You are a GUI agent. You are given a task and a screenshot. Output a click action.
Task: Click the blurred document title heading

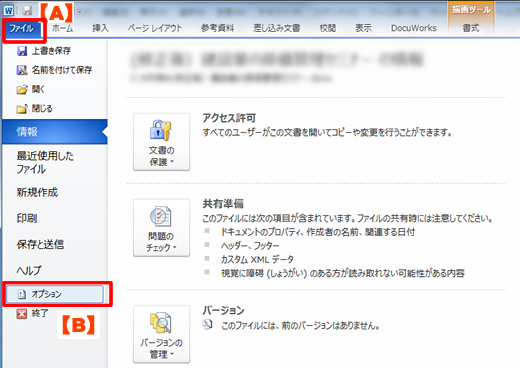coord(277,60)
